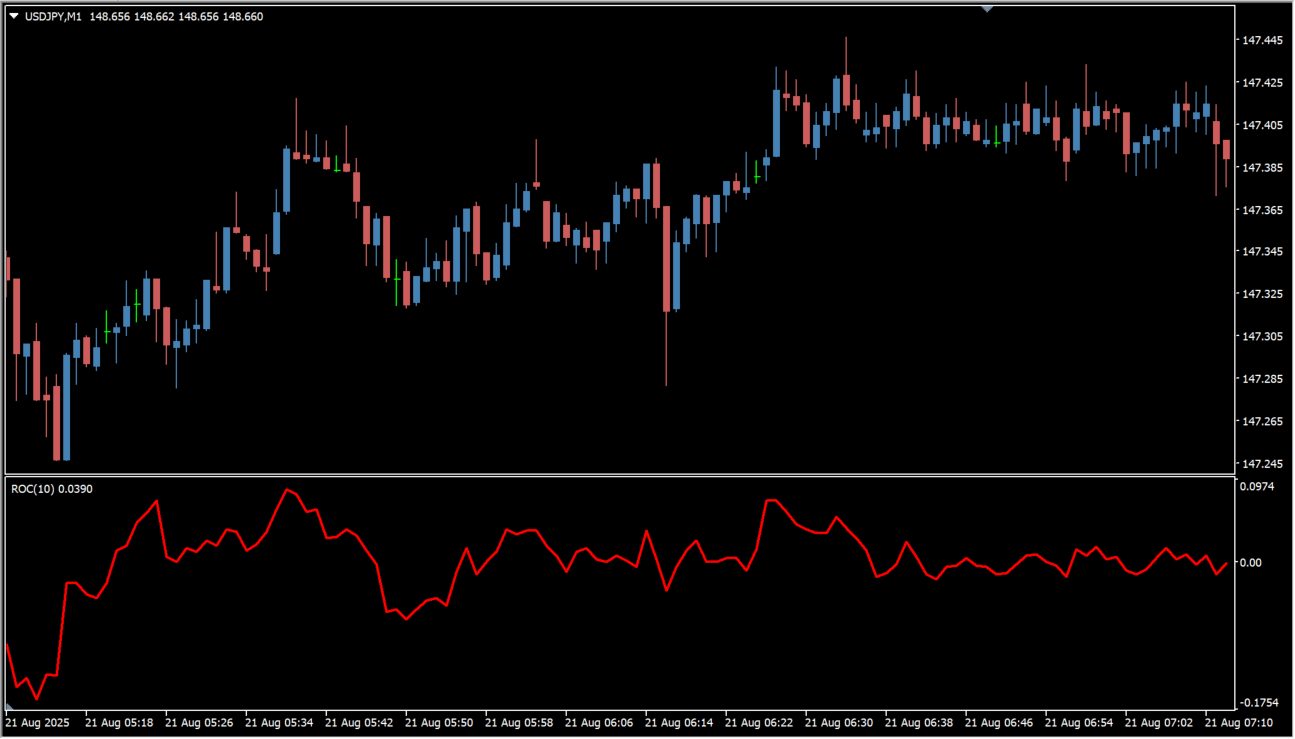Viewport: 1295px width, 739px height.
Task: Click the 21 Aug 05:34 time label
Action: click(279, 722)
